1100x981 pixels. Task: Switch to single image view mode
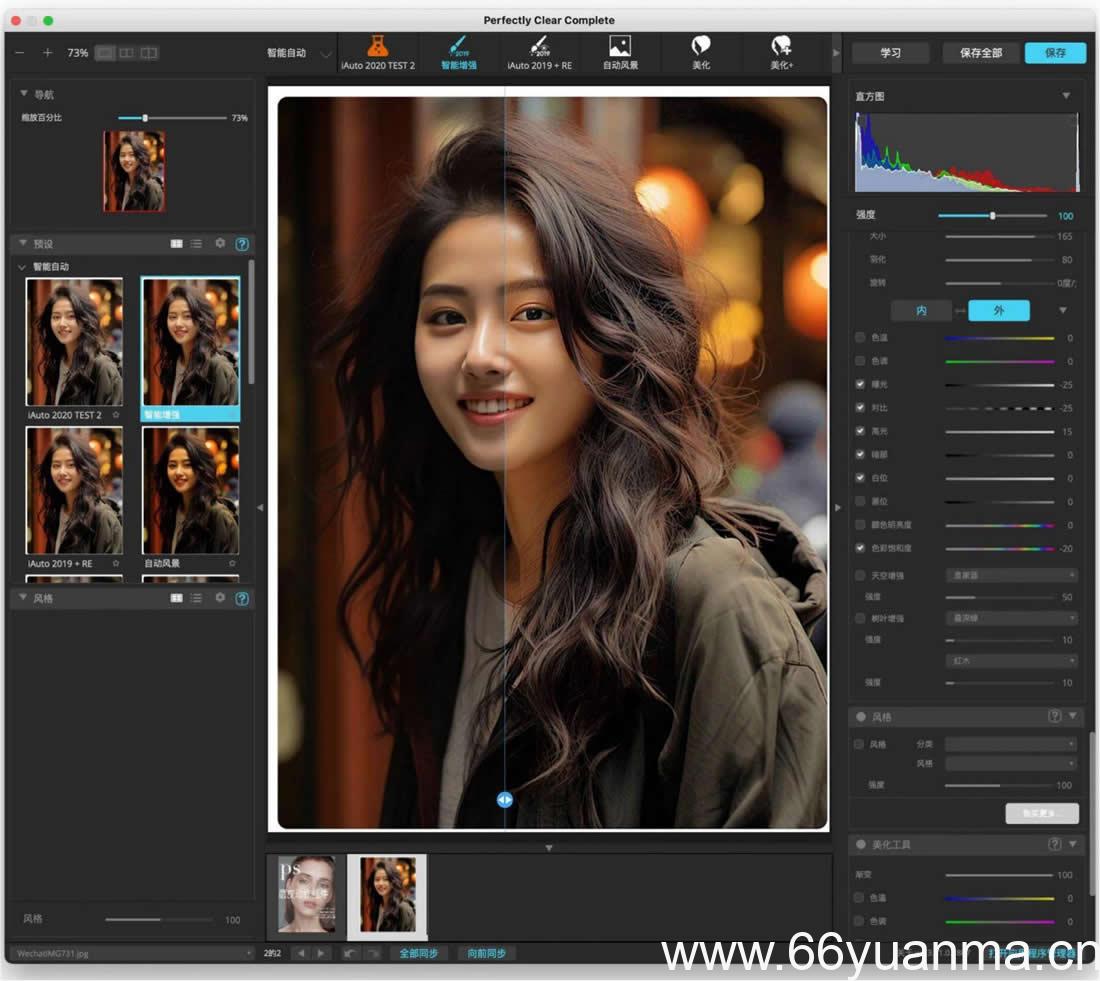pos(105,53)
